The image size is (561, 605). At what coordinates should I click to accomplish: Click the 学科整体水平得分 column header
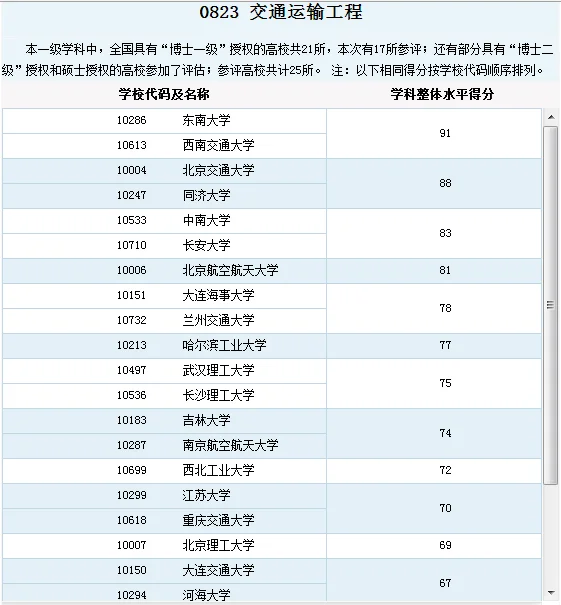pyautogui.click(x=442, y=94)
